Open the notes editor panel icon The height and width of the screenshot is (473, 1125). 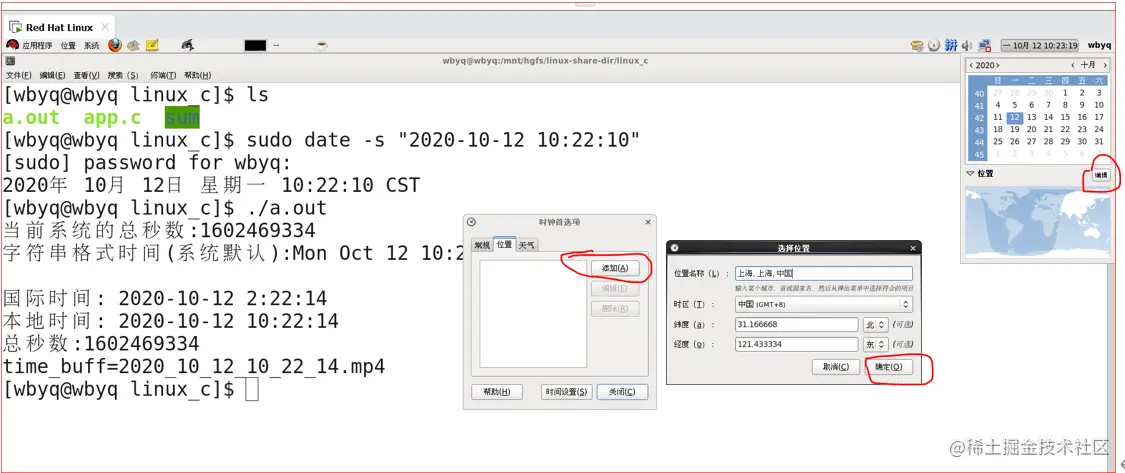(151, 45)
